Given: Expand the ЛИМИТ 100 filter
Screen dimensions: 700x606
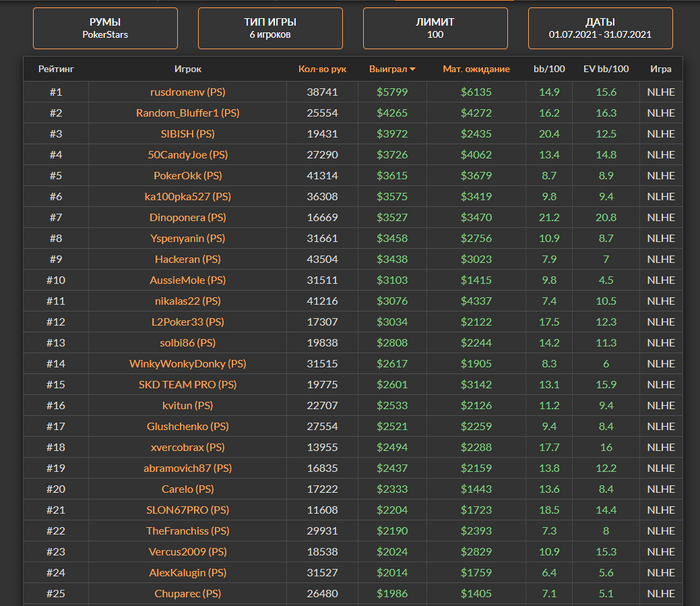Looking at the screenshot, I should [x=435, y=28].
